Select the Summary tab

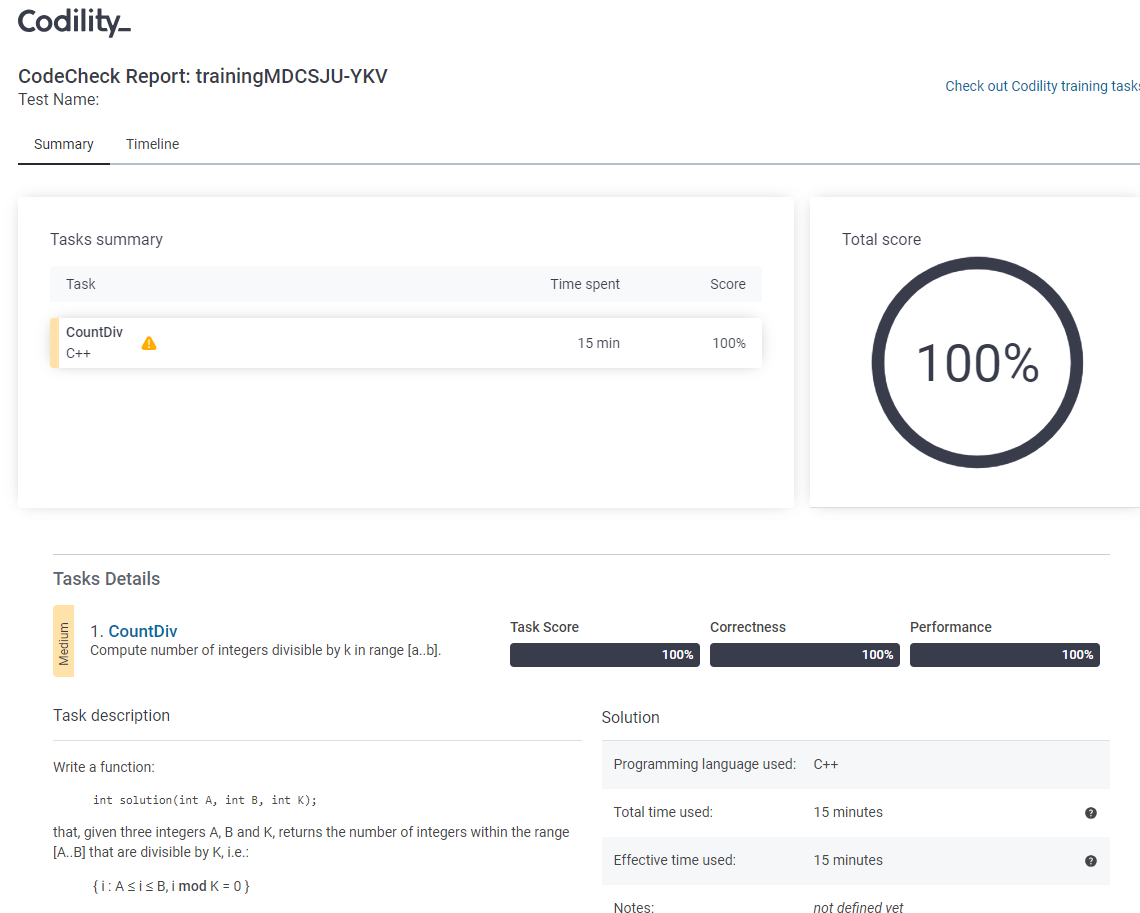click(x=64, y=144)
